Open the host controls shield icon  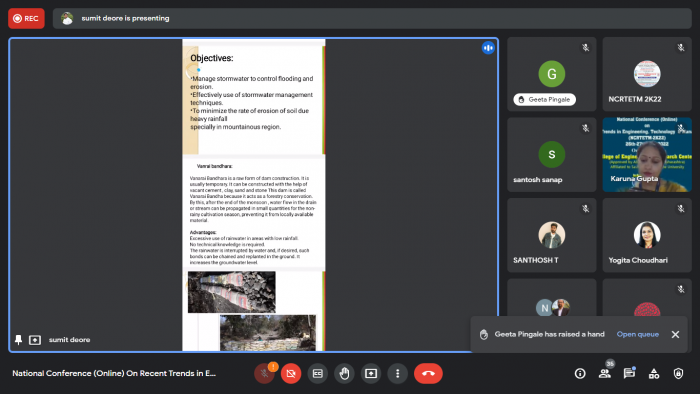click(678, 373)
